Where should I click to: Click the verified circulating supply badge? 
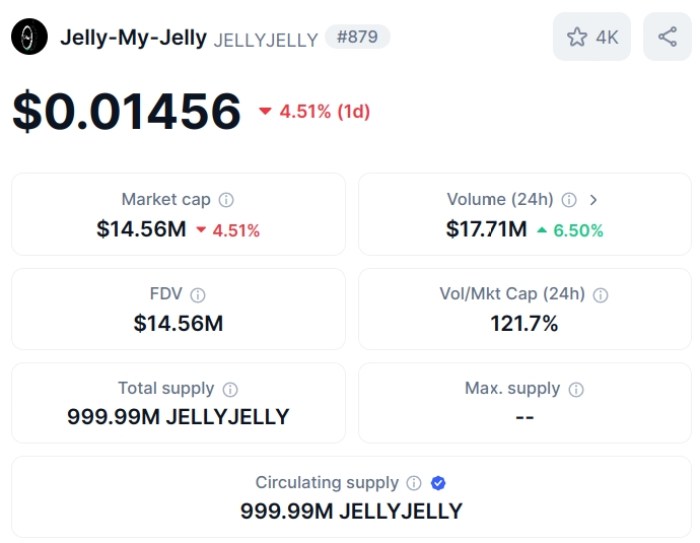tap(438, 483)
